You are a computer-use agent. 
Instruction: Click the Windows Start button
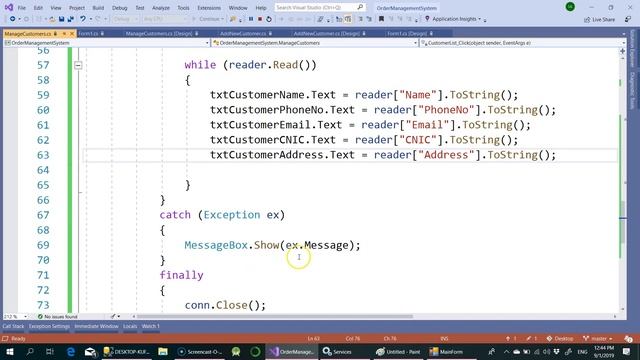coord(9,351)
